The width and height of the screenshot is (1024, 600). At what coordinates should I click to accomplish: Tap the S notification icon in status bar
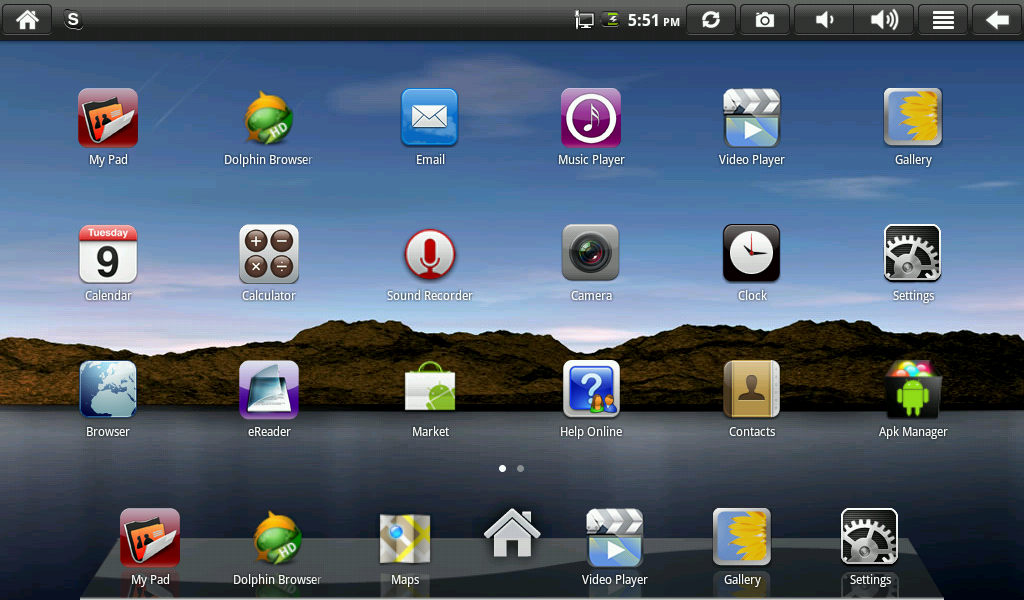73,20
